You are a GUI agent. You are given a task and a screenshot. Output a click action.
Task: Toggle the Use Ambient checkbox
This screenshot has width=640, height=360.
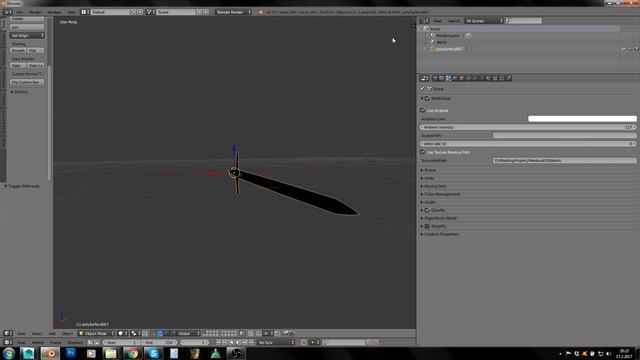(x=423, y=110)
